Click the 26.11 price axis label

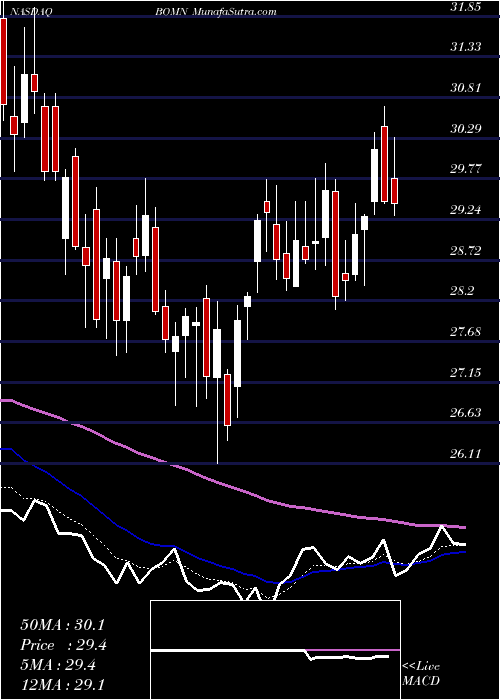466,454
